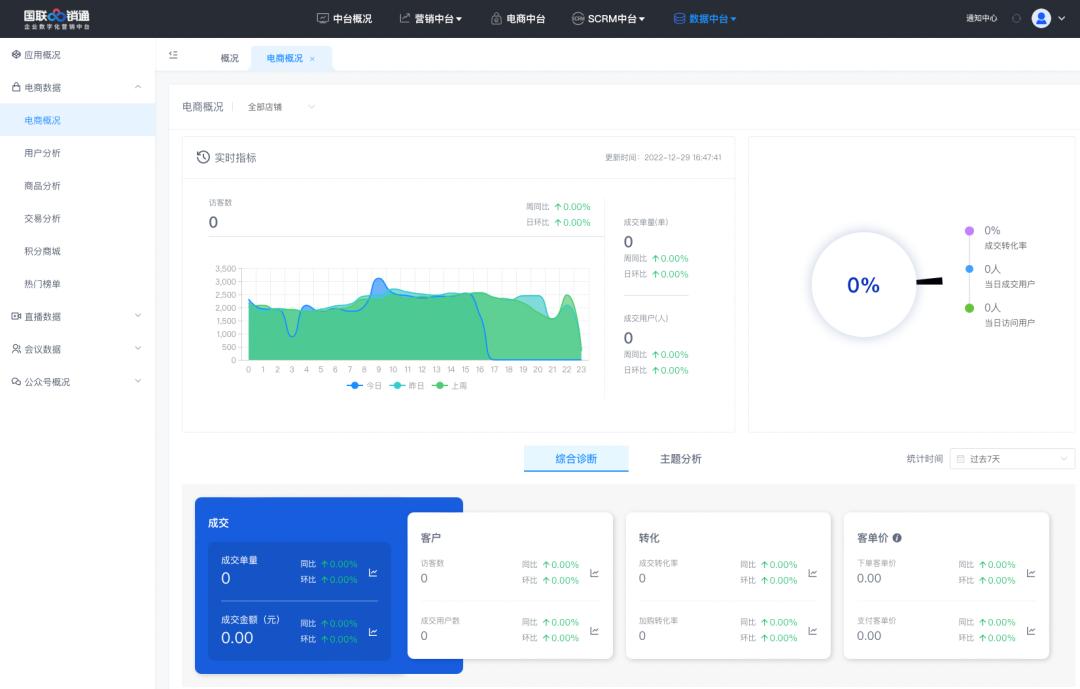Open trend chart icon for 访客数
The image size is (1080, 689).
click(594, 573)
